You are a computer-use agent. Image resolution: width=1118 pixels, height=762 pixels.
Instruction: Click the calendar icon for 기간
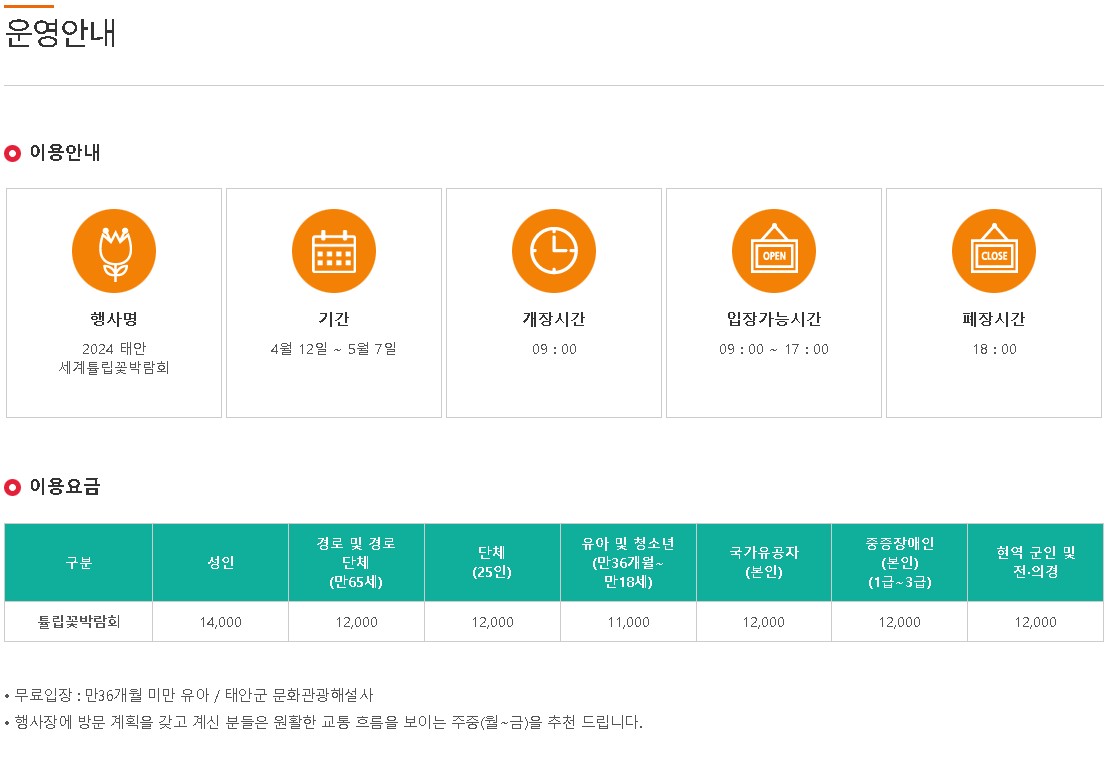point(333,251)
